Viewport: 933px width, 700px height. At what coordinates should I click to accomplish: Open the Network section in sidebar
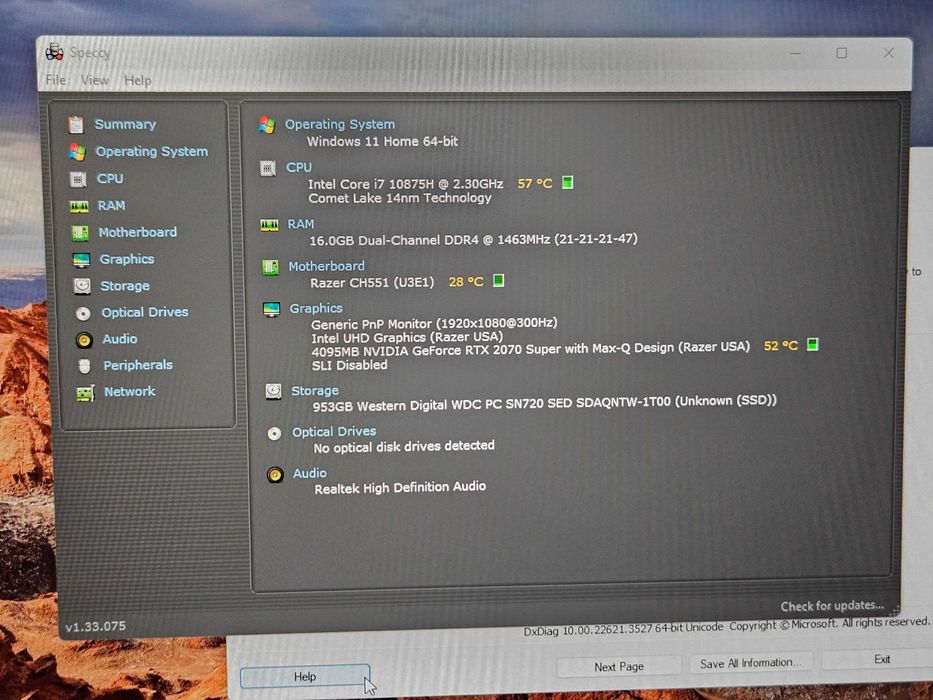click(130, 391)
